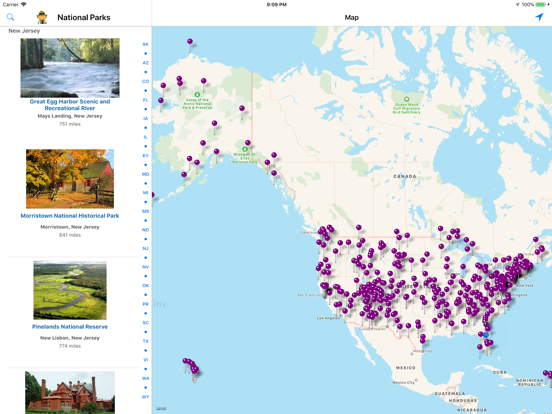The width and height of the screenshot is (552, 414).
Task: Click the New Jersey section header
Action: [24, 31]
